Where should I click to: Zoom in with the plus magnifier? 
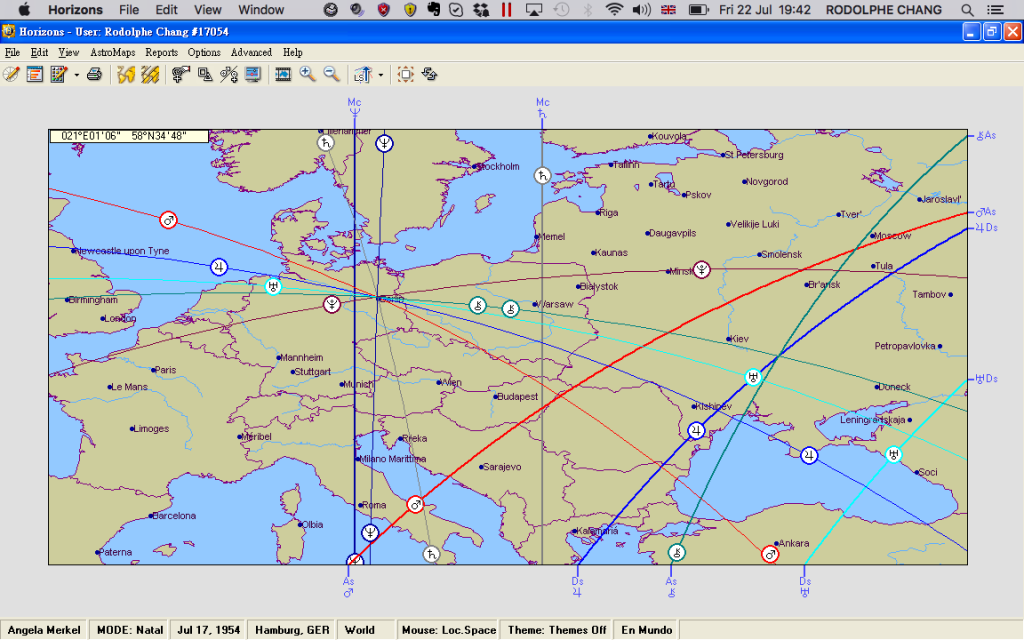click(308, 74)
